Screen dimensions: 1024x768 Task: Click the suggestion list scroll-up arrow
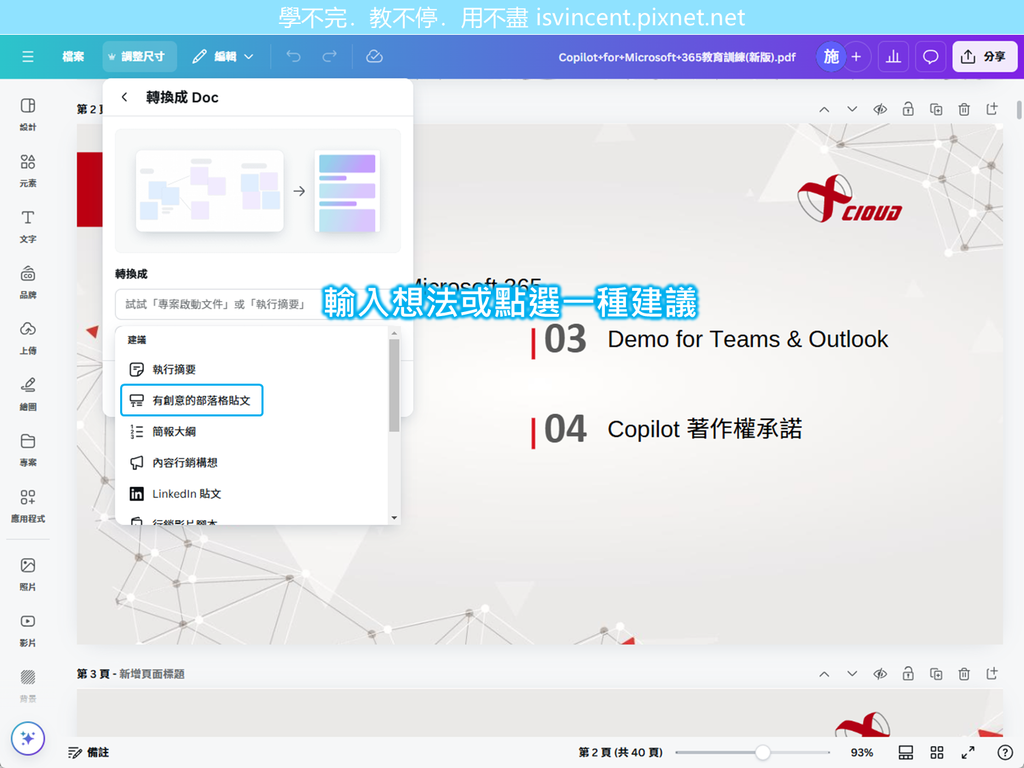click(x=394, y=333)
